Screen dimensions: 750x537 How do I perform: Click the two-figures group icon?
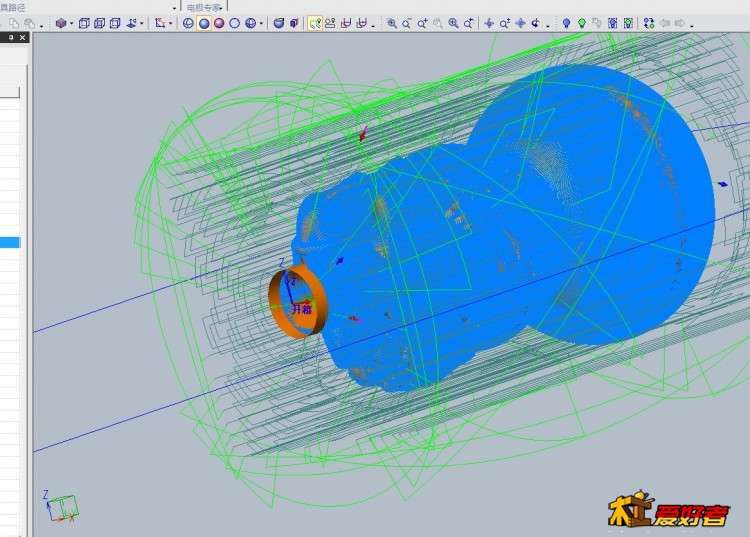pos(330,23)
